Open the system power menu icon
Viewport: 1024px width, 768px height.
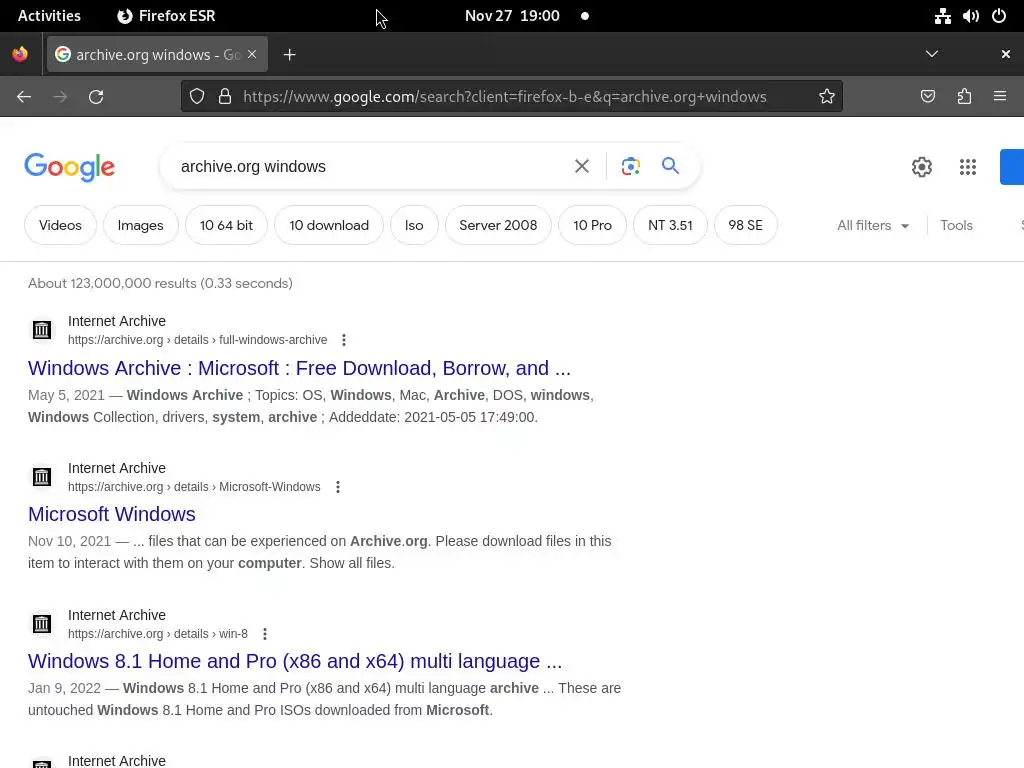pyautogui.click(x=999, y=16)
